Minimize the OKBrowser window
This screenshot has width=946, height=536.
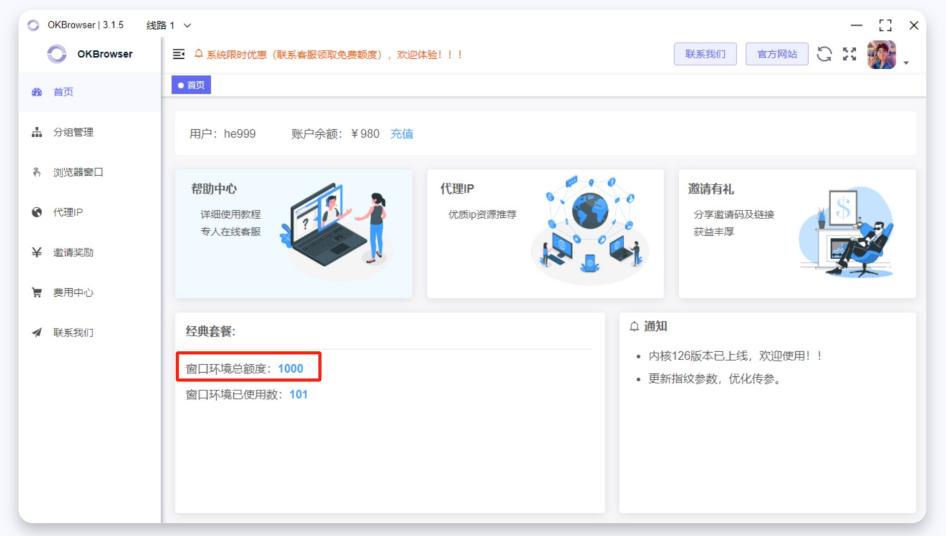(856, 25)
